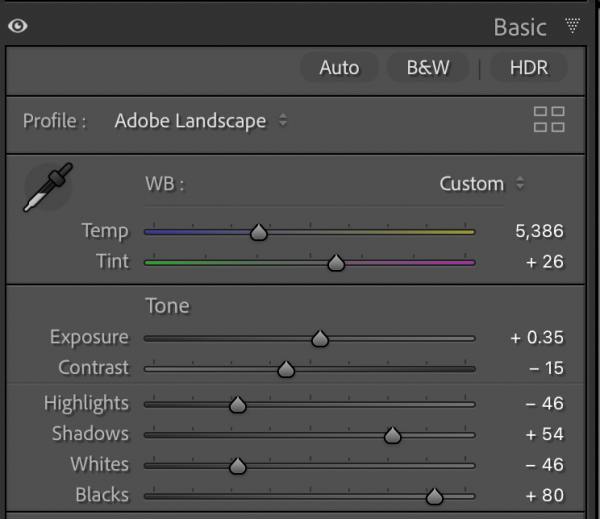Click the Tint label
The height and width of the screenshot is (519, 600).
pos(112,261)
